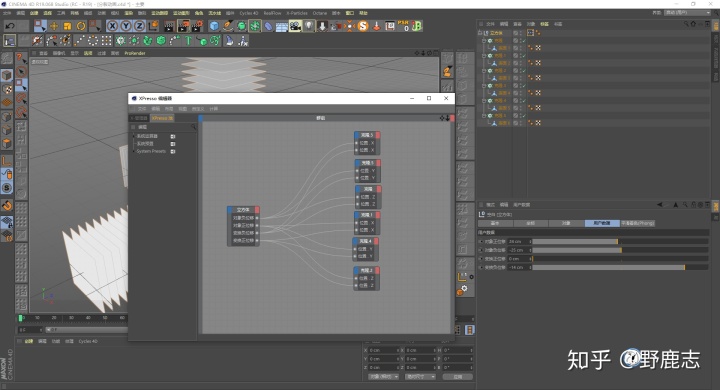The image size is (720, 390).
Task: Select the Rotate tool icon
Action: 81,26
